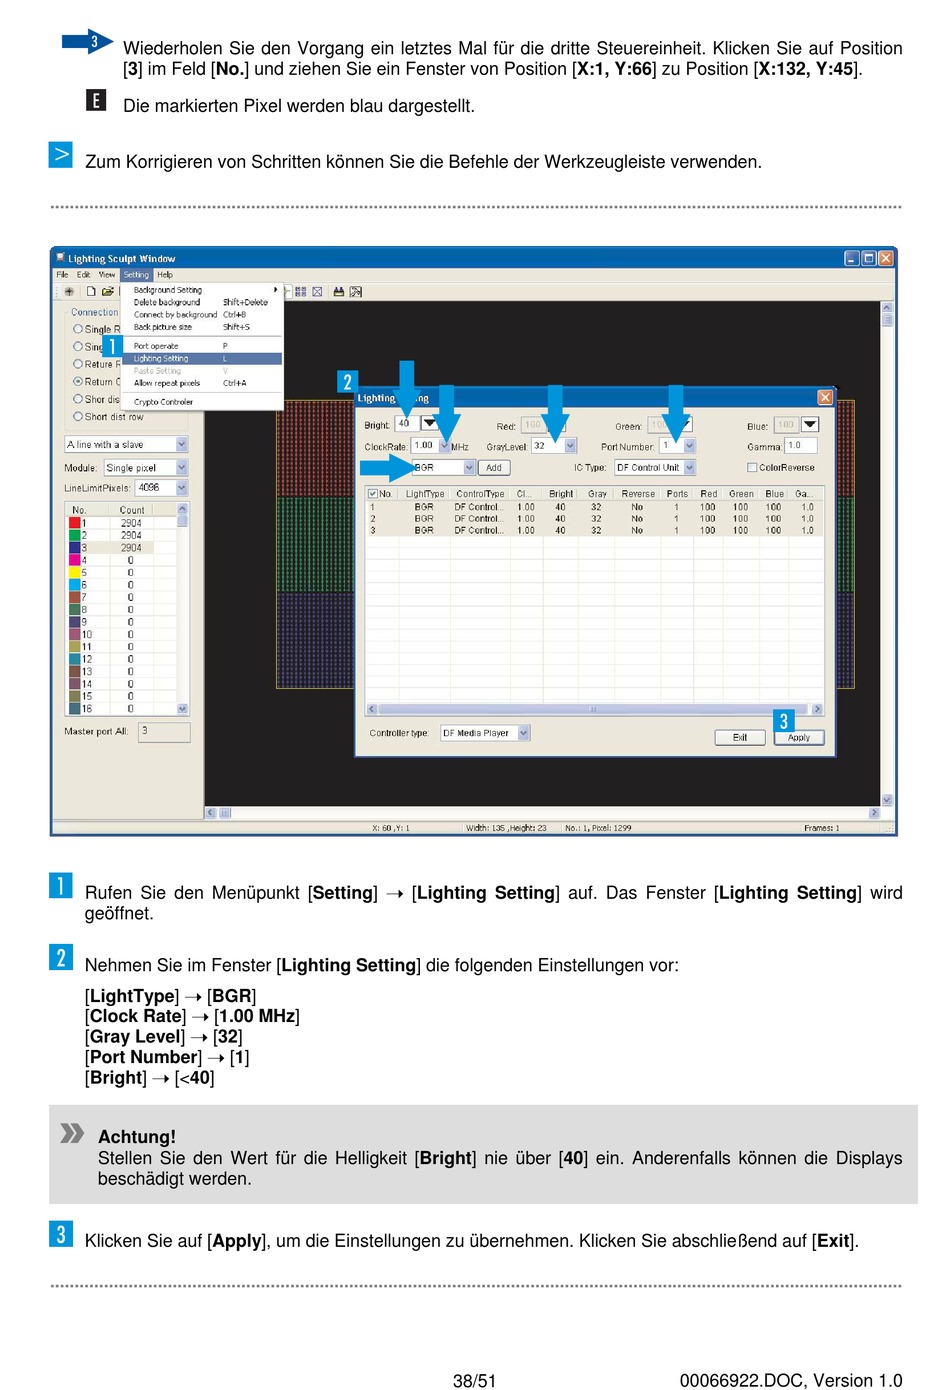Screen dimensions: 950x1390
Task: Open the Module Single pixel dropdown
Action: point(182,468)
